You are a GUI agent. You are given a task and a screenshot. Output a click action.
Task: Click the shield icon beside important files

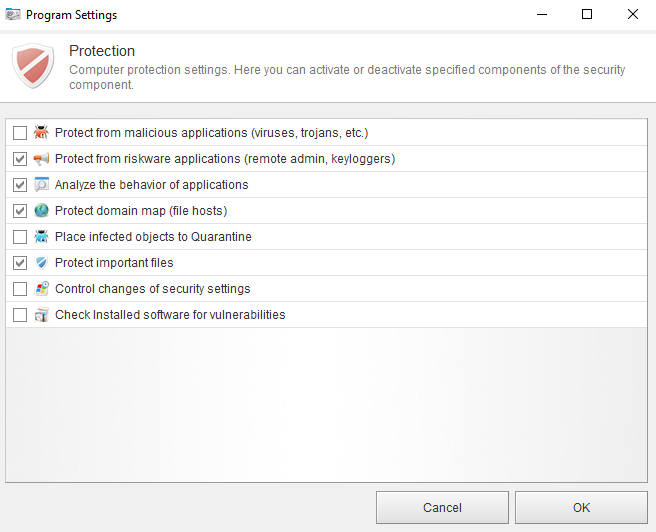pyautogui.click(x=41, y=263)
